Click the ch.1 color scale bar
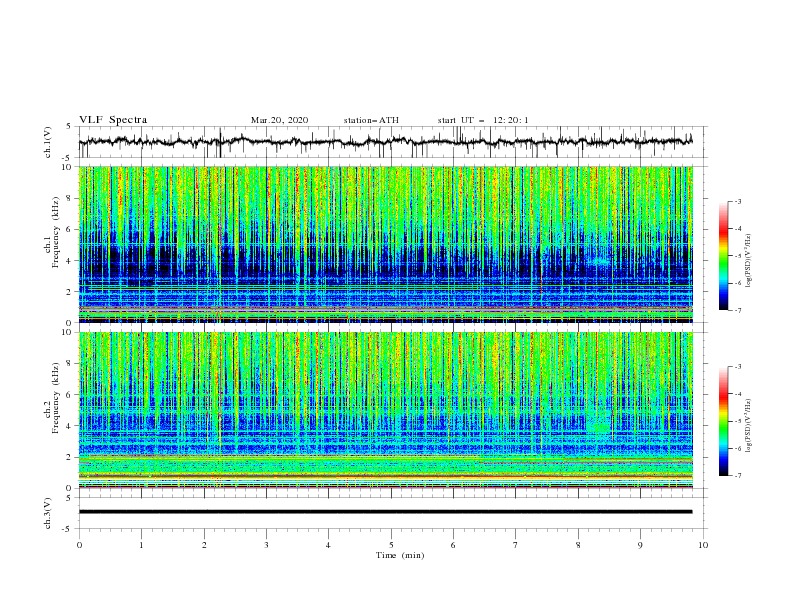 (724, 255)
